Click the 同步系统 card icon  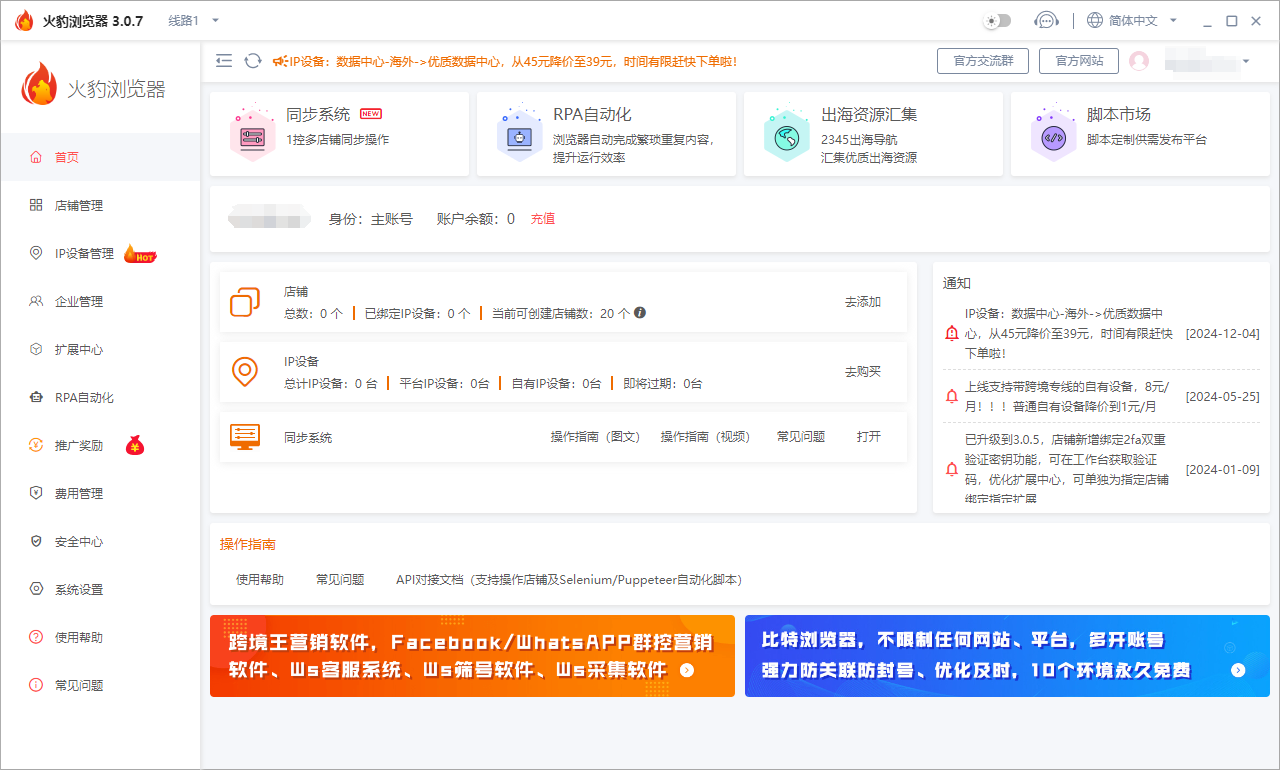pos(252,136)
